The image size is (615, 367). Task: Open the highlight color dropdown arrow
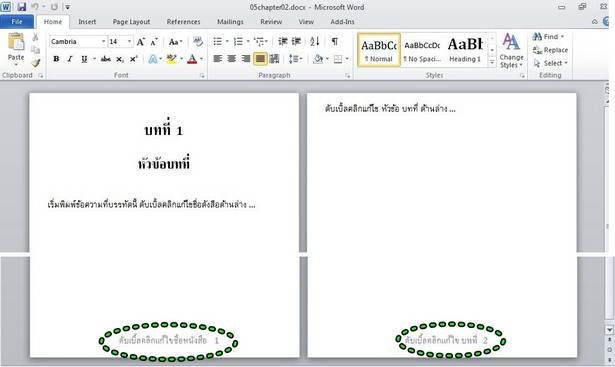pos(181,59)
